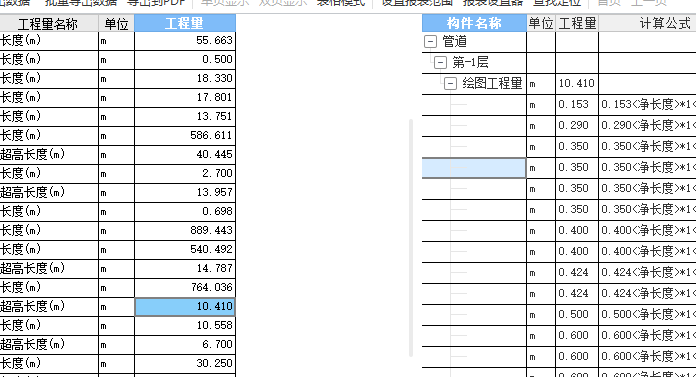Click 超高长度(m) in the 13.957 row
696x377 pixels.
[32, 192]
